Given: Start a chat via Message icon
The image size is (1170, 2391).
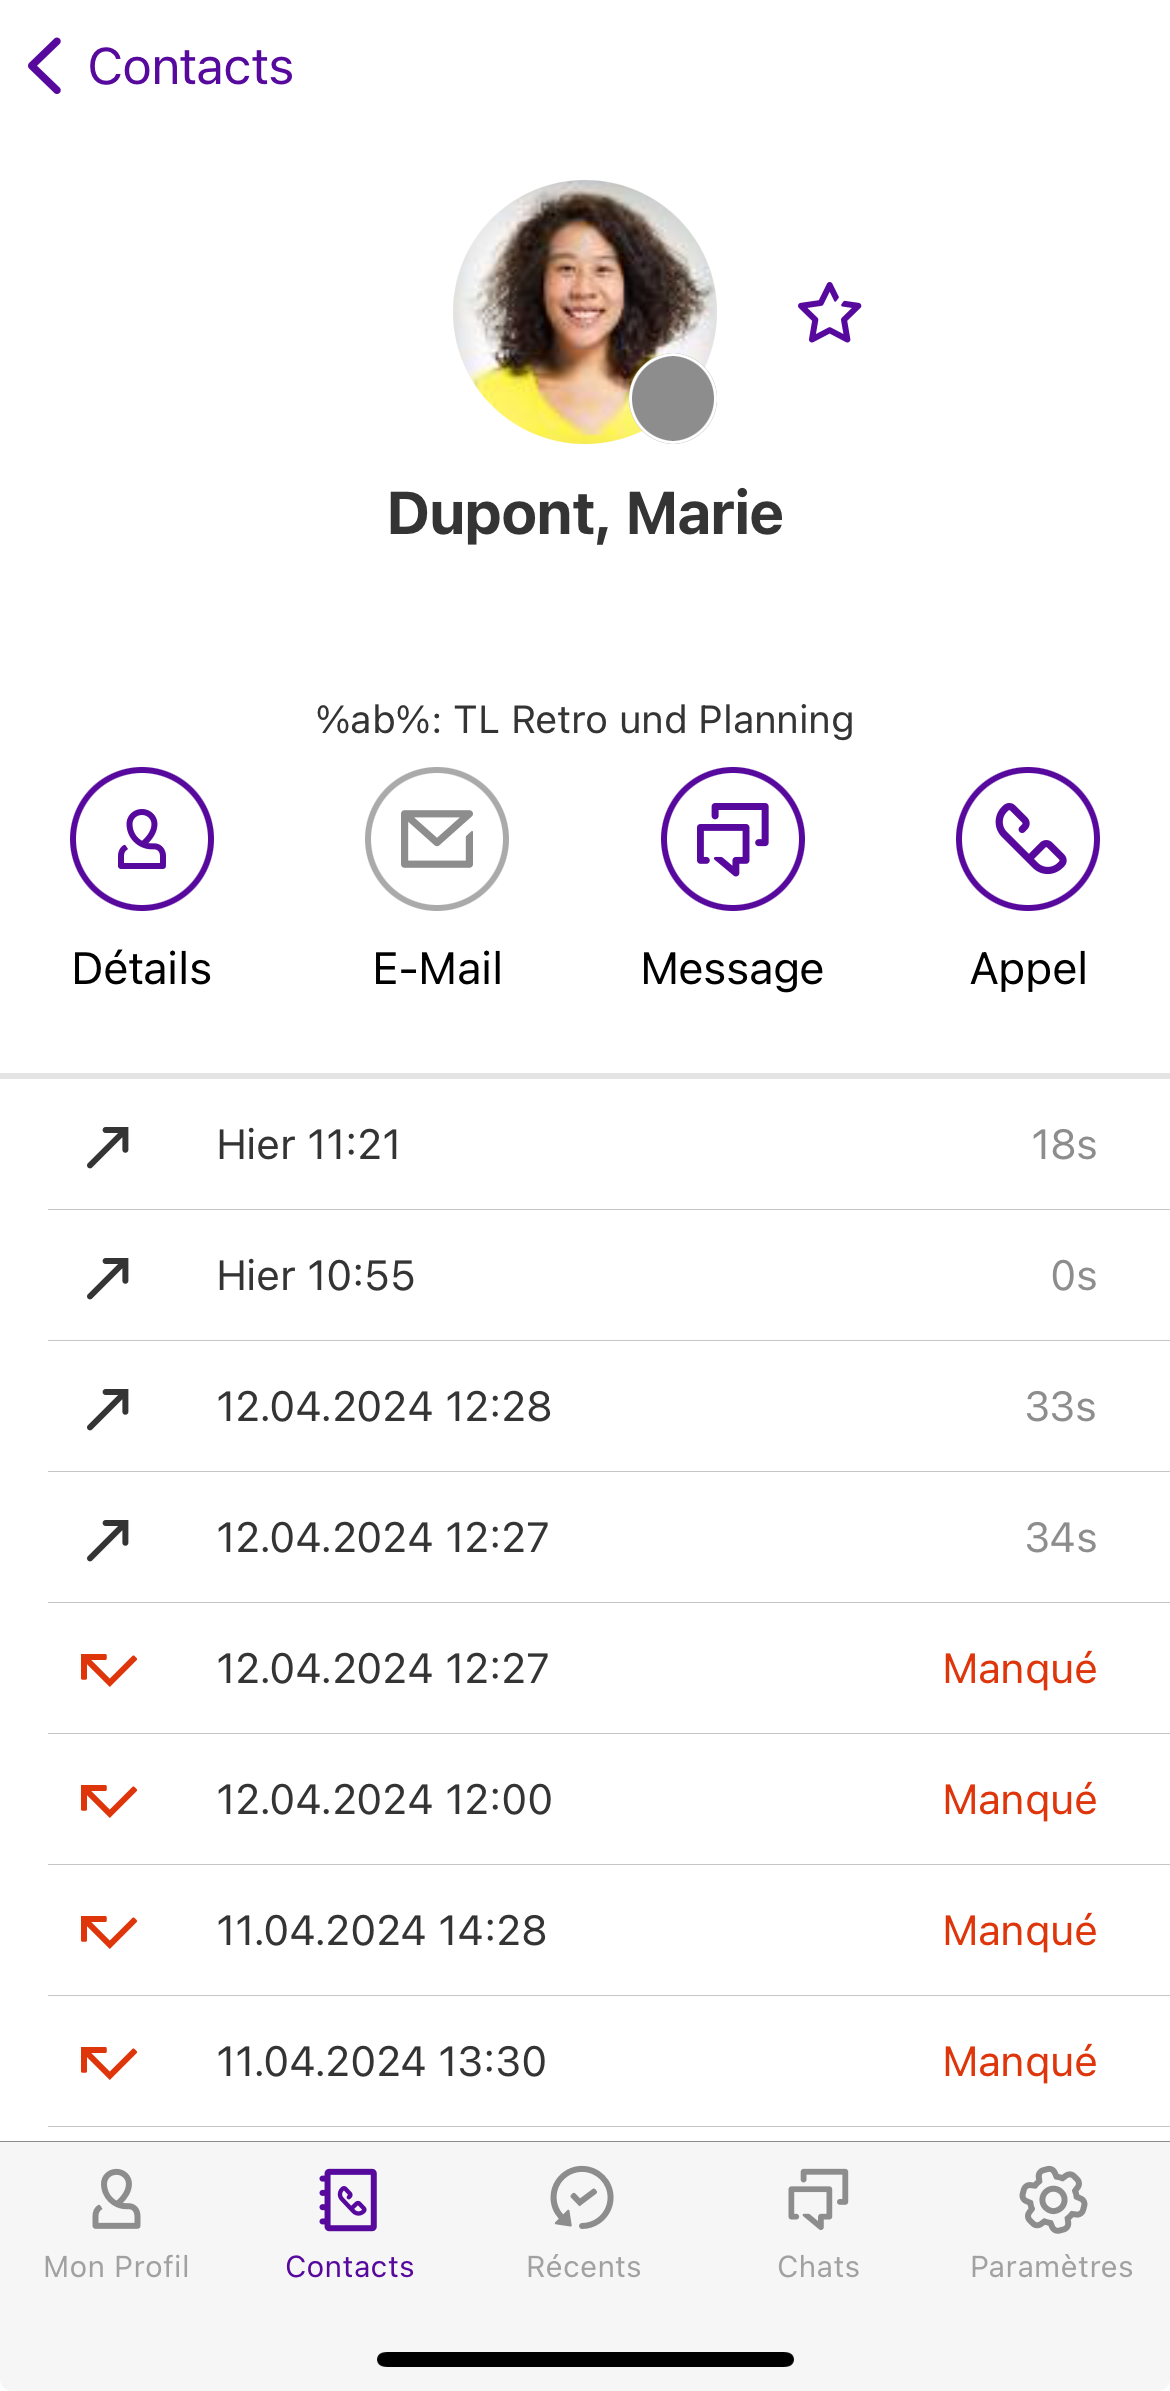Looking at the screenshot, I should tap(732, 839).
